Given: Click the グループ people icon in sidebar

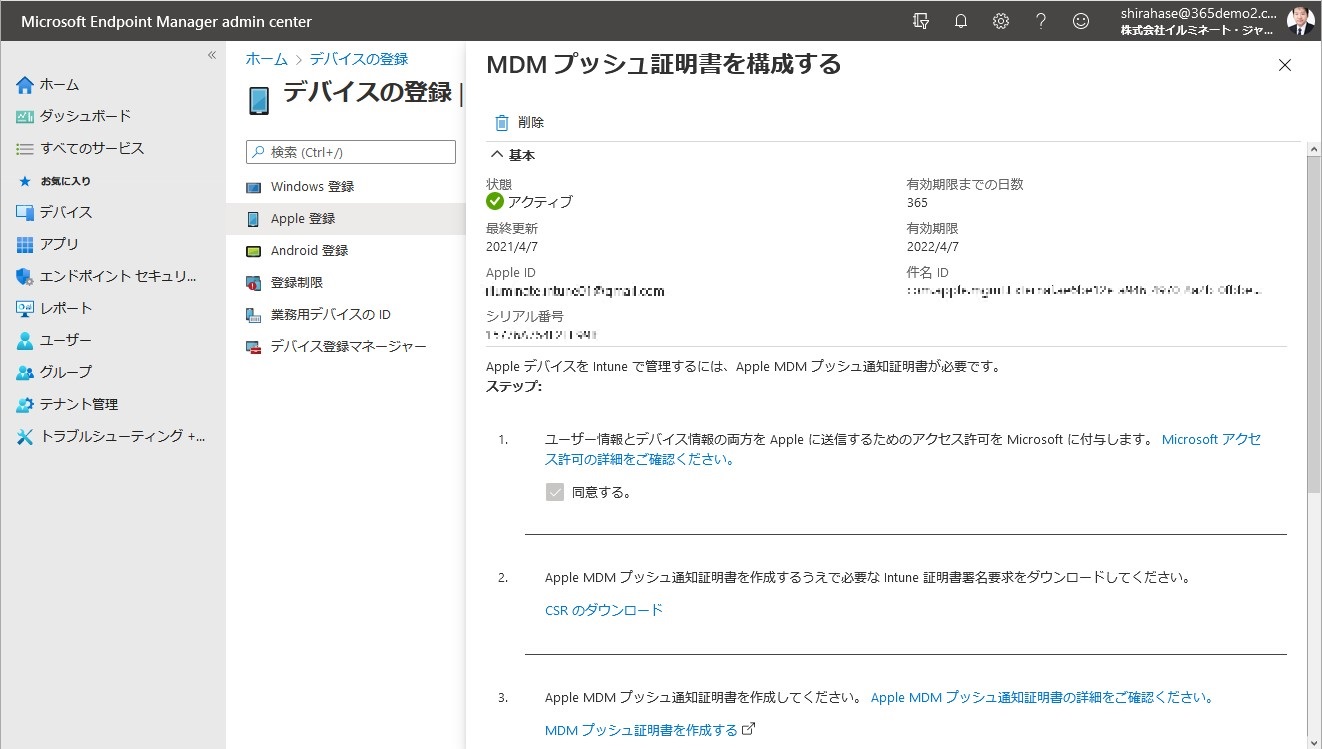Looking at the screenshot, I should point(25,373).
